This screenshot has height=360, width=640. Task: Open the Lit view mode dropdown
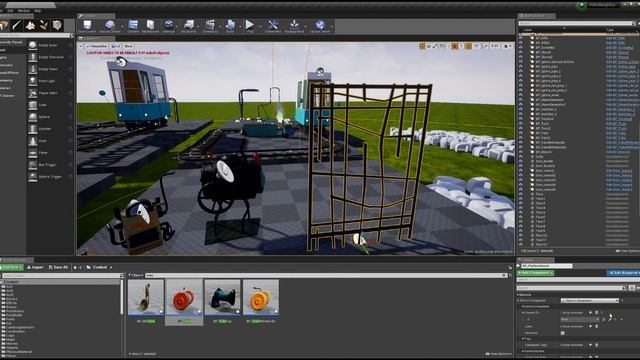pyautogui.click(x=116, y=47)
